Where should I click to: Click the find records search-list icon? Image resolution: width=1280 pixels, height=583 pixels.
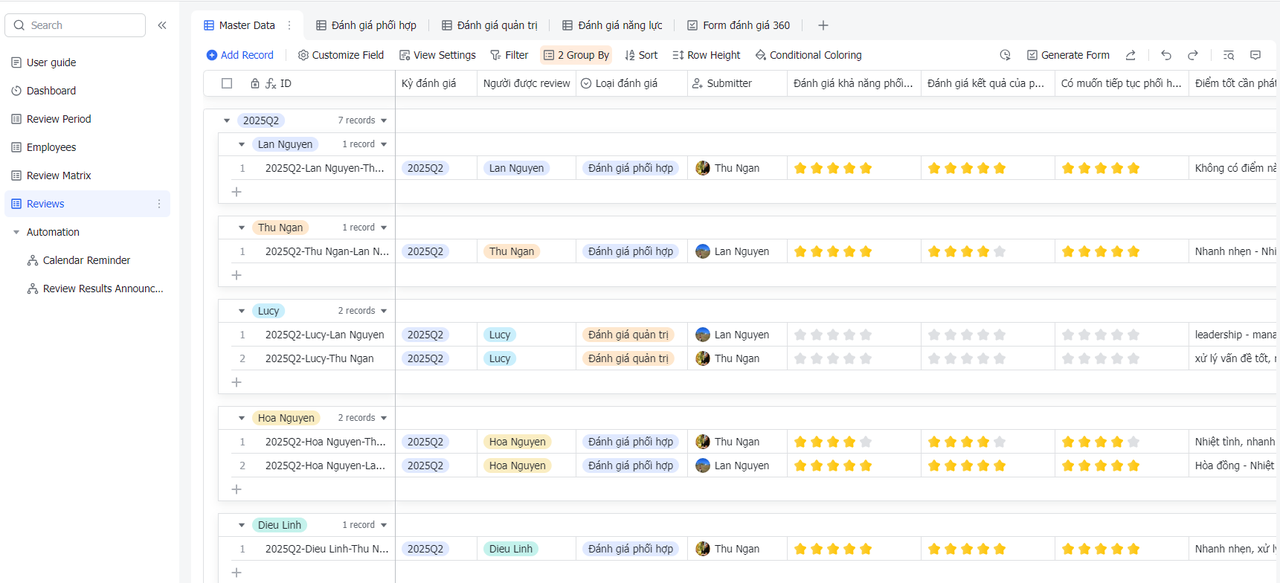click(x=1229, y=55)
